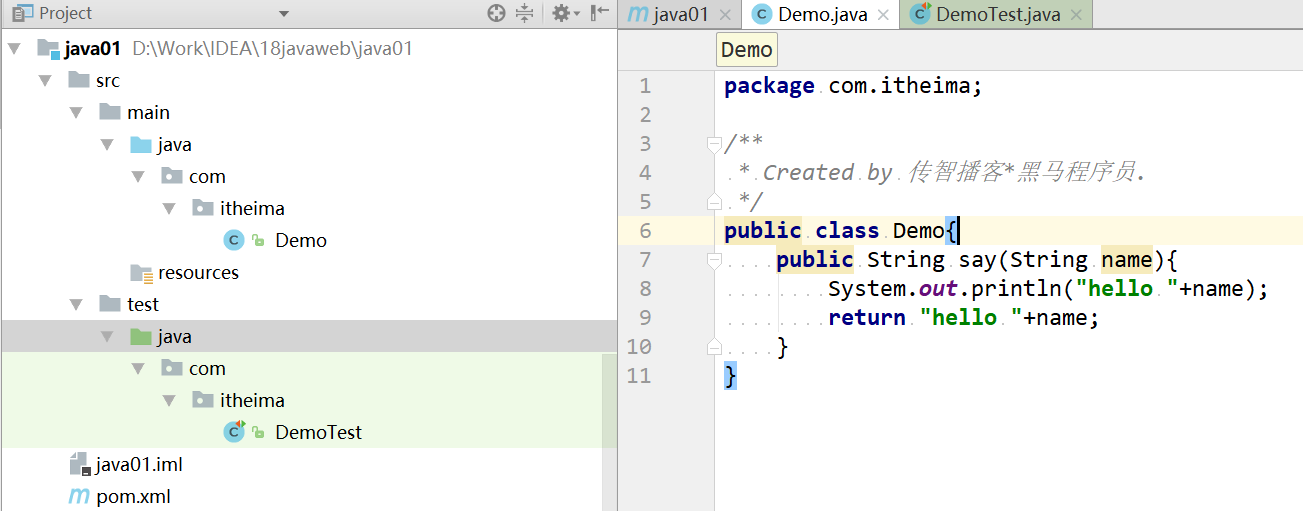1303x511 pixels.
Task: Click the java01 module icon
Action: point(48,48)
